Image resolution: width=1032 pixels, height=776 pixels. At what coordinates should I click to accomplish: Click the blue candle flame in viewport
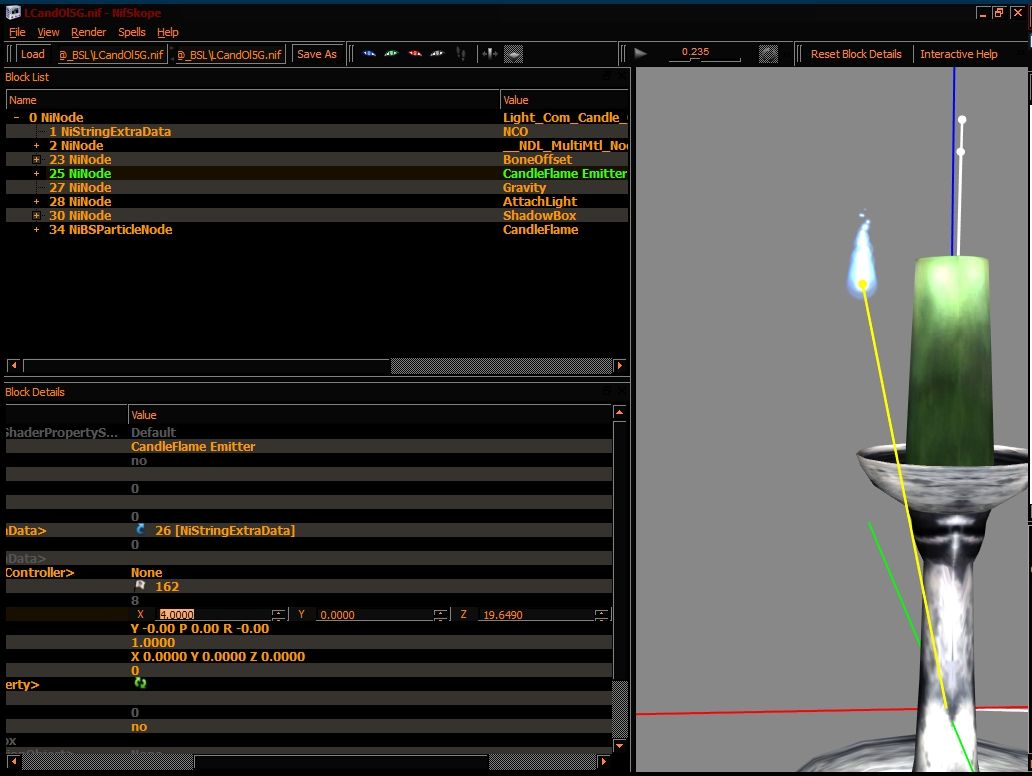click(x=862, y=255)
